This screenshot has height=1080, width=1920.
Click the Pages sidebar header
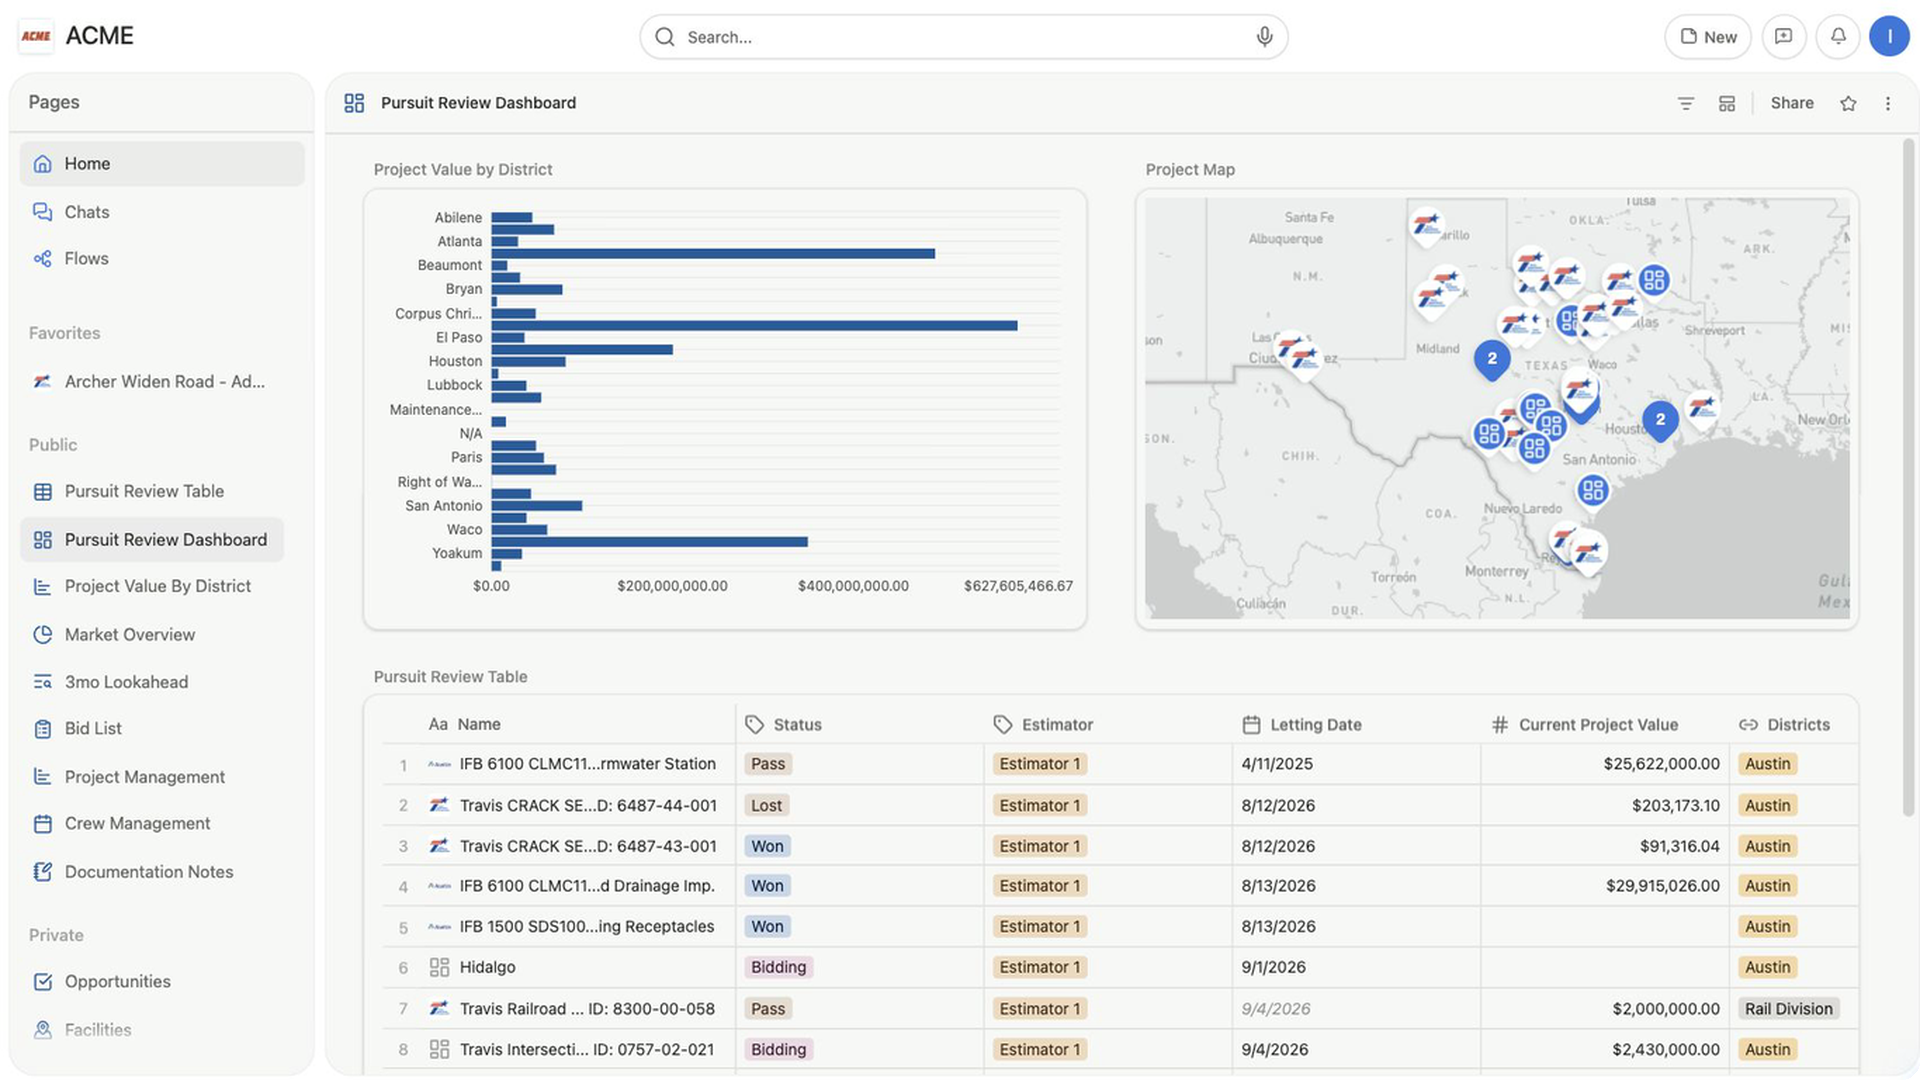(x=54, y=102)
